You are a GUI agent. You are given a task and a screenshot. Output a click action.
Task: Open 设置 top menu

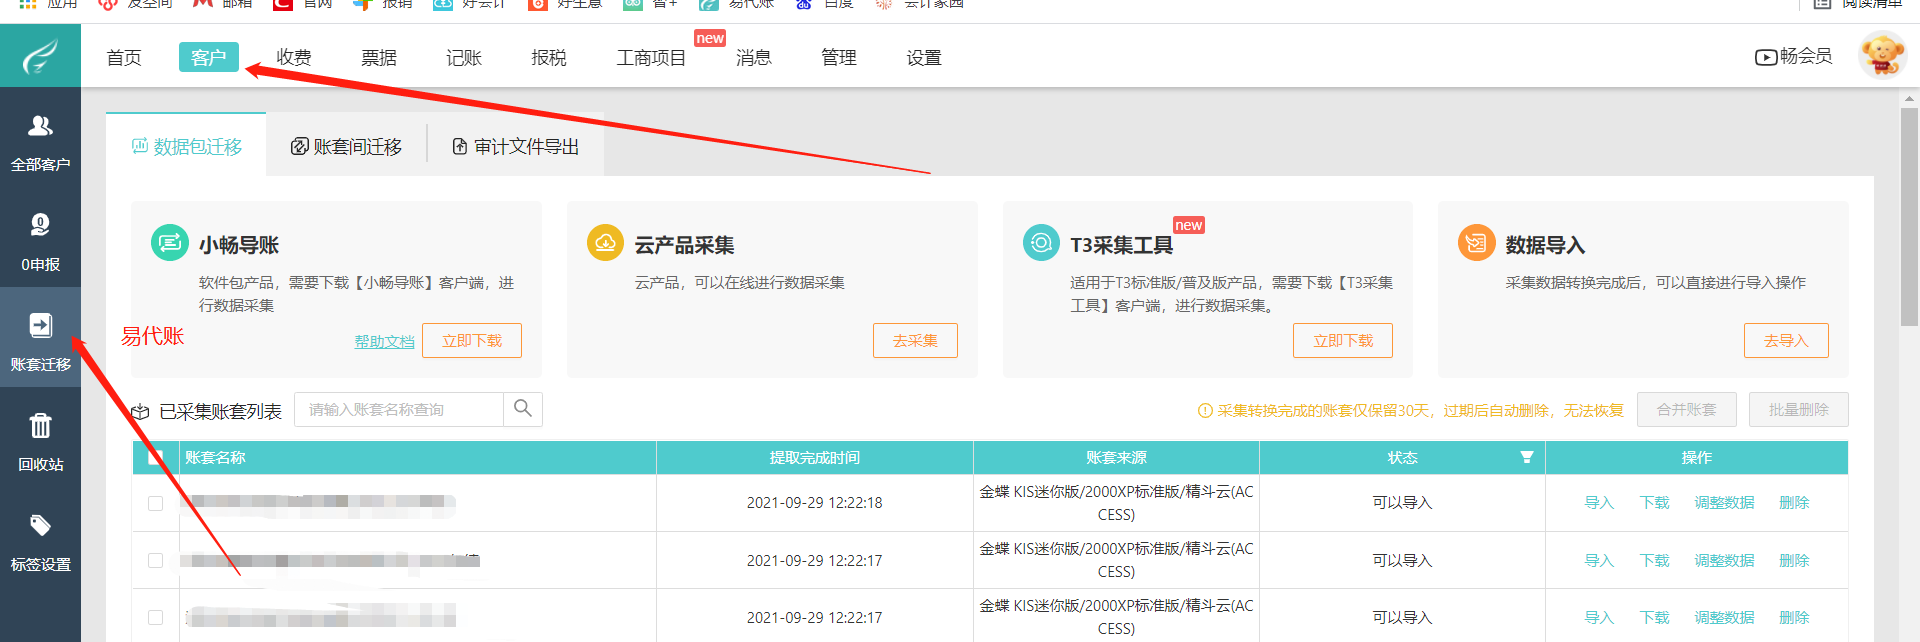(924, 57)
